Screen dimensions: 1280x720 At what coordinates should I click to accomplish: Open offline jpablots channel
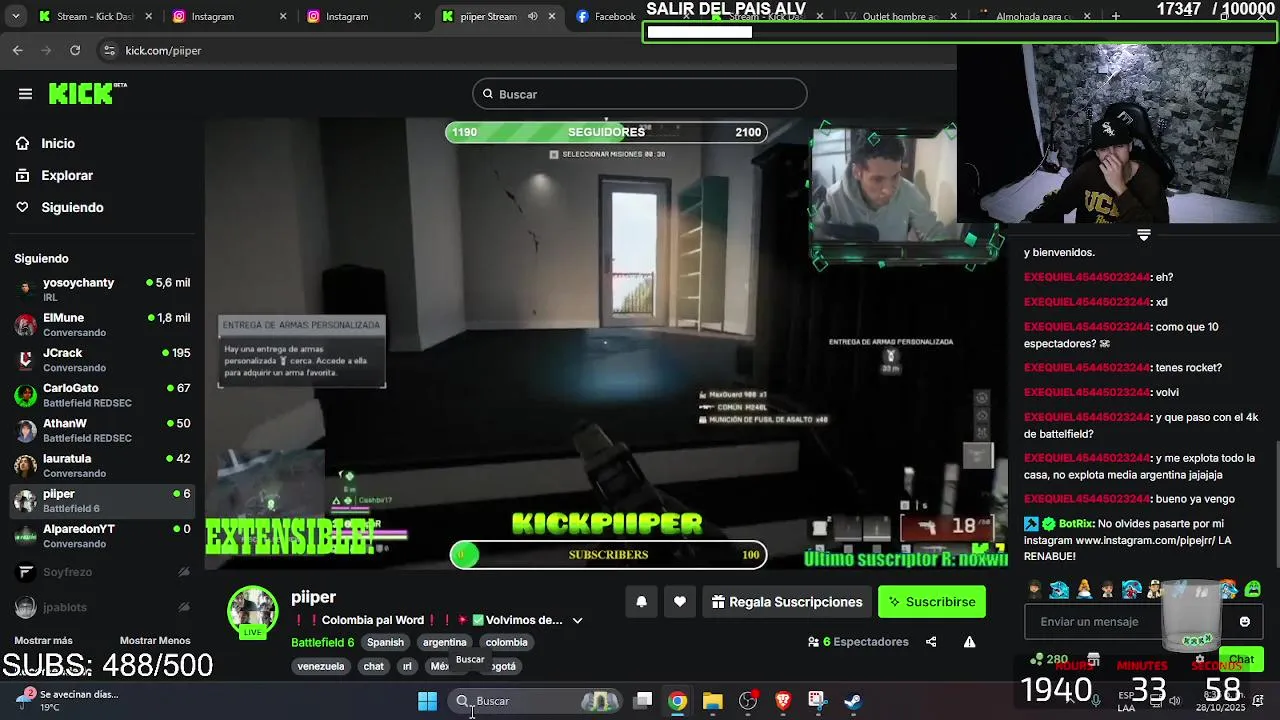[102, 607]
